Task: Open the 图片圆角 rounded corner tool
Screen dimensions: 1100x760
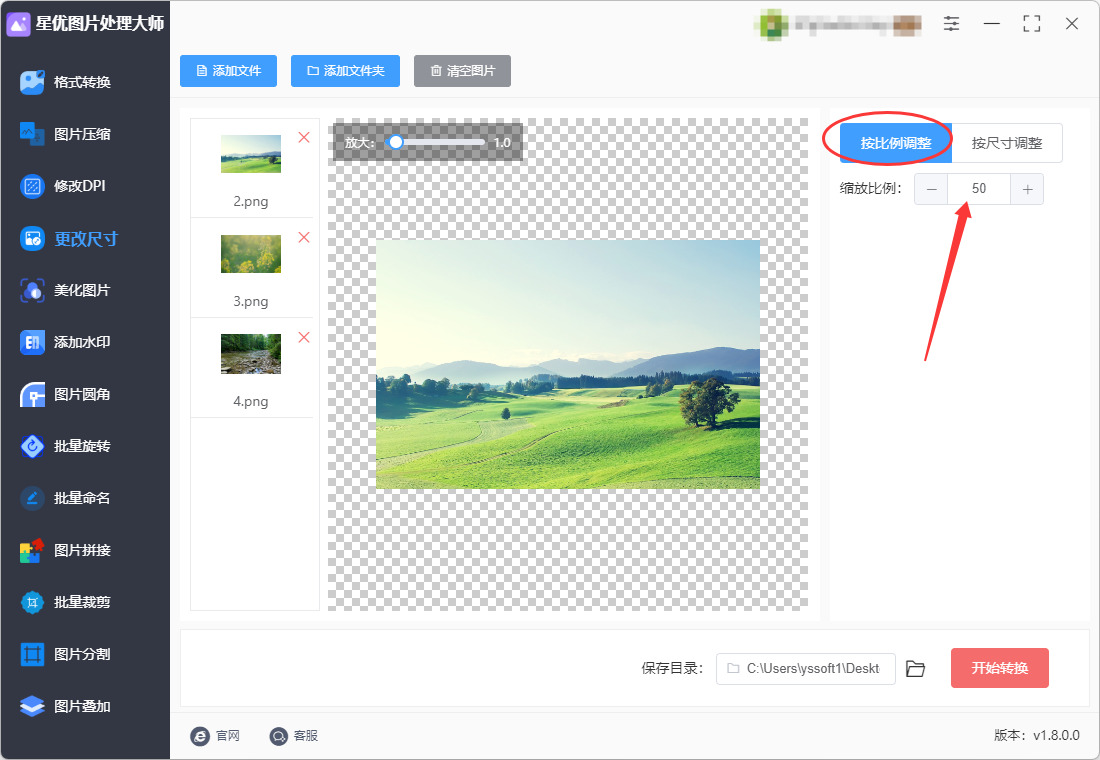Action: [82, 394]
